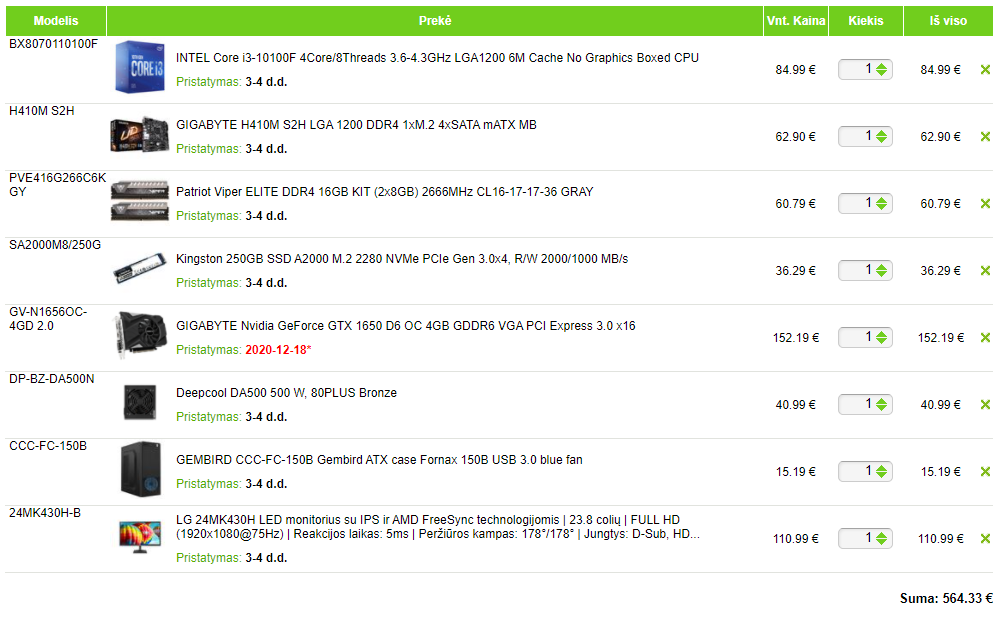Open the Patriot Viper ELITE DDR4 product link
The width and height of the screenshot is (998, 633).
pos(384,192)
